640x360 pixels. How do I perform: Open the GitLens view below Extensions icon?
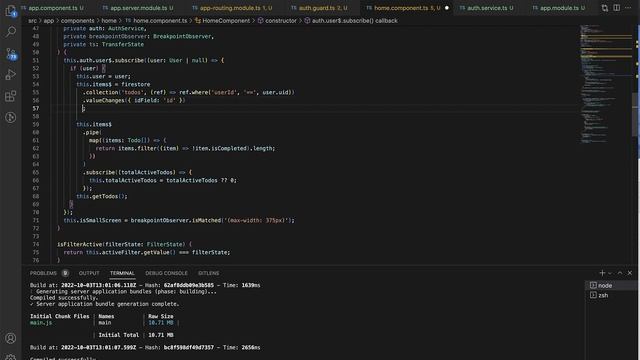pos(11,118)
